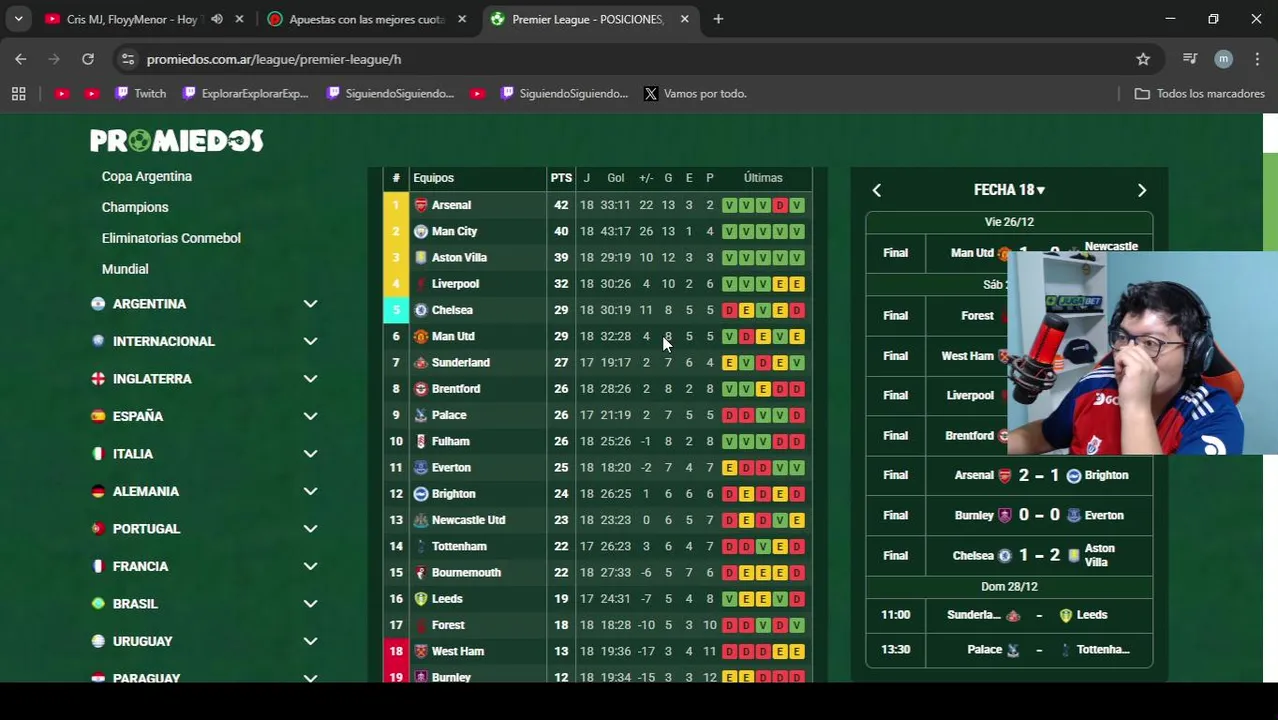Click the Leeds crest in standings
Image resolution: width=1278 pixels, height=720 pixels.
coord(421,599)
